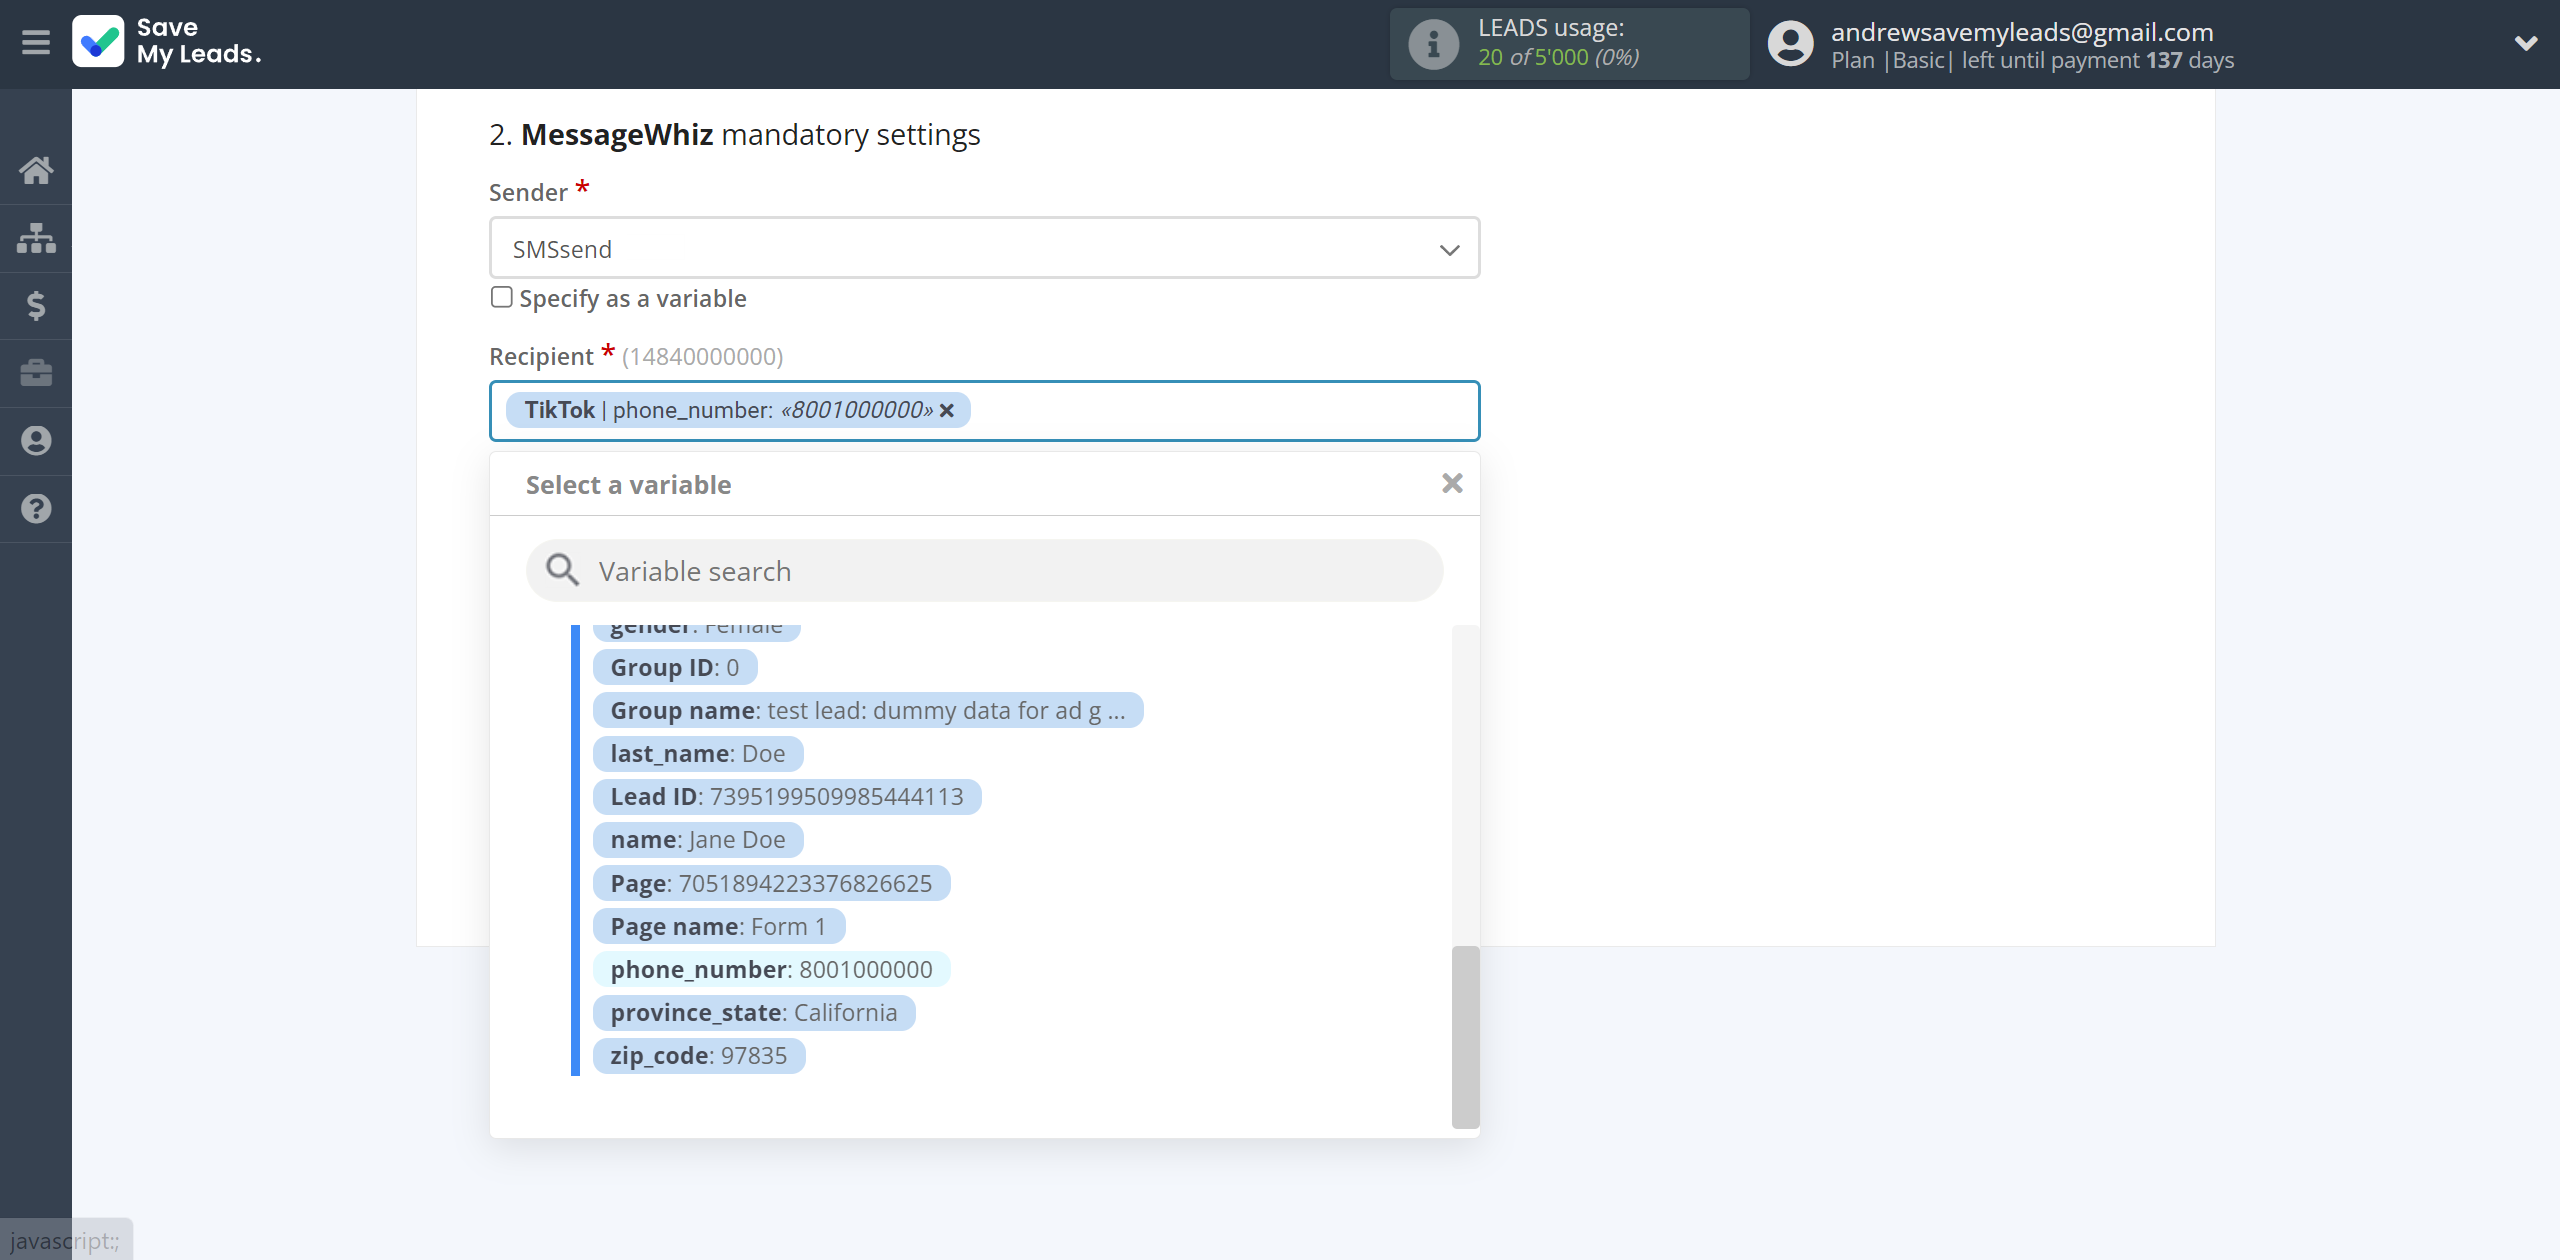The image size is (2560, 1260).
Task: Open the Sender SMSsend dropdown
Action: 984,248
